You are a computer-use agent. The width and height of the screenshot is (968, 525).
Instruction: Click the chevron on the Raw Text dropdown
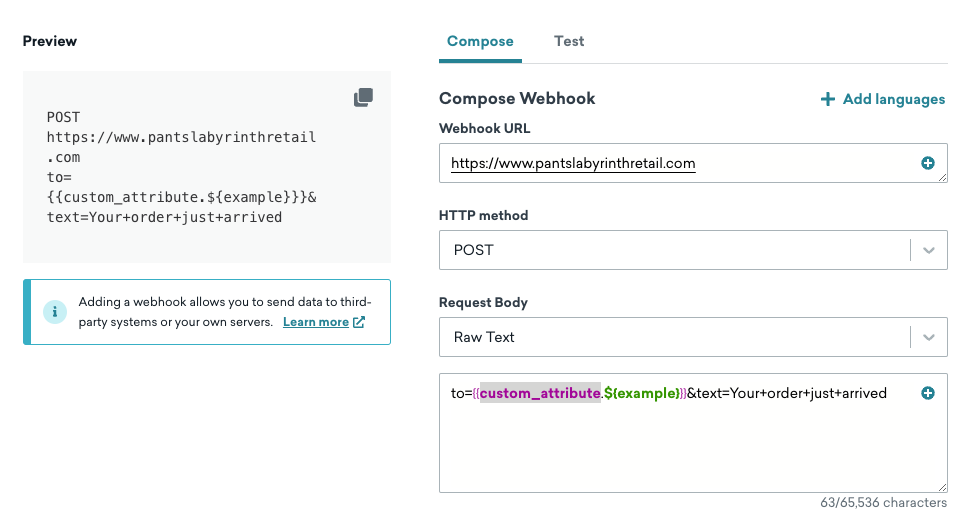[928, 337]
